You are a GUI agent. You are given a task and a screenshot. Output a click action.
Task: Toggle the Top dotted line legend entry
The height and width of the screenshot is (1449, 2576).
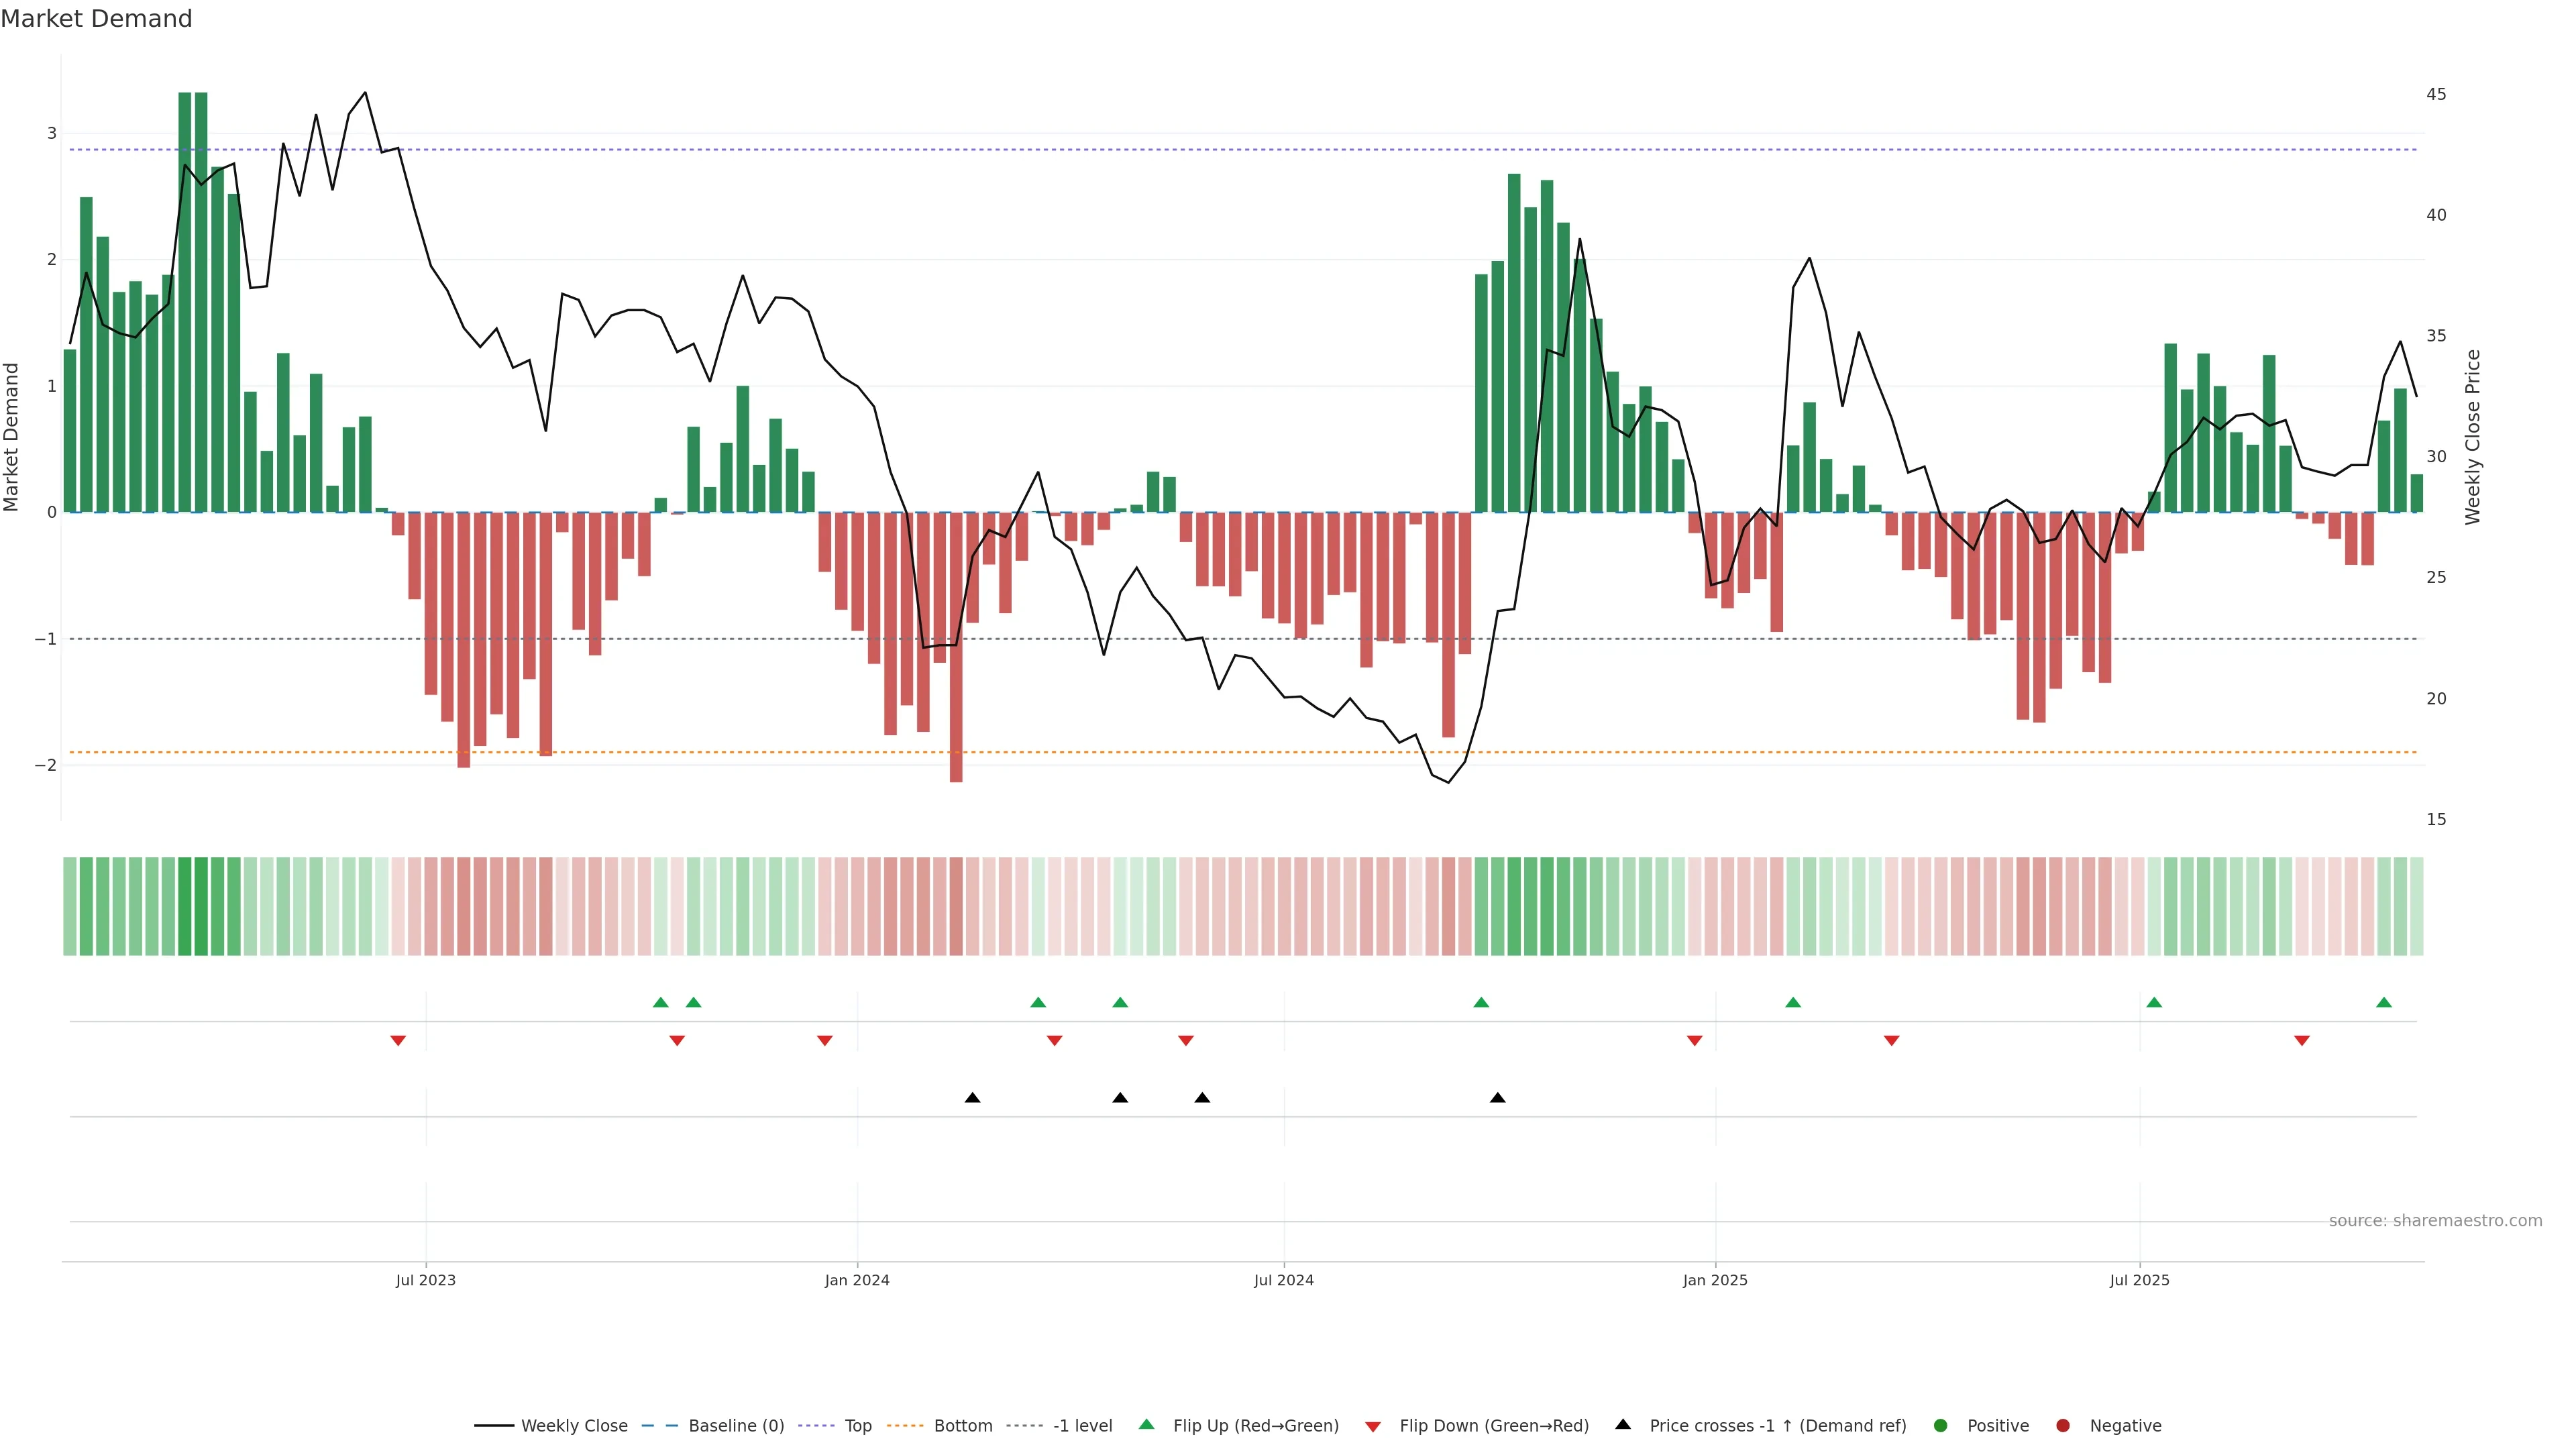point(857,1425)
